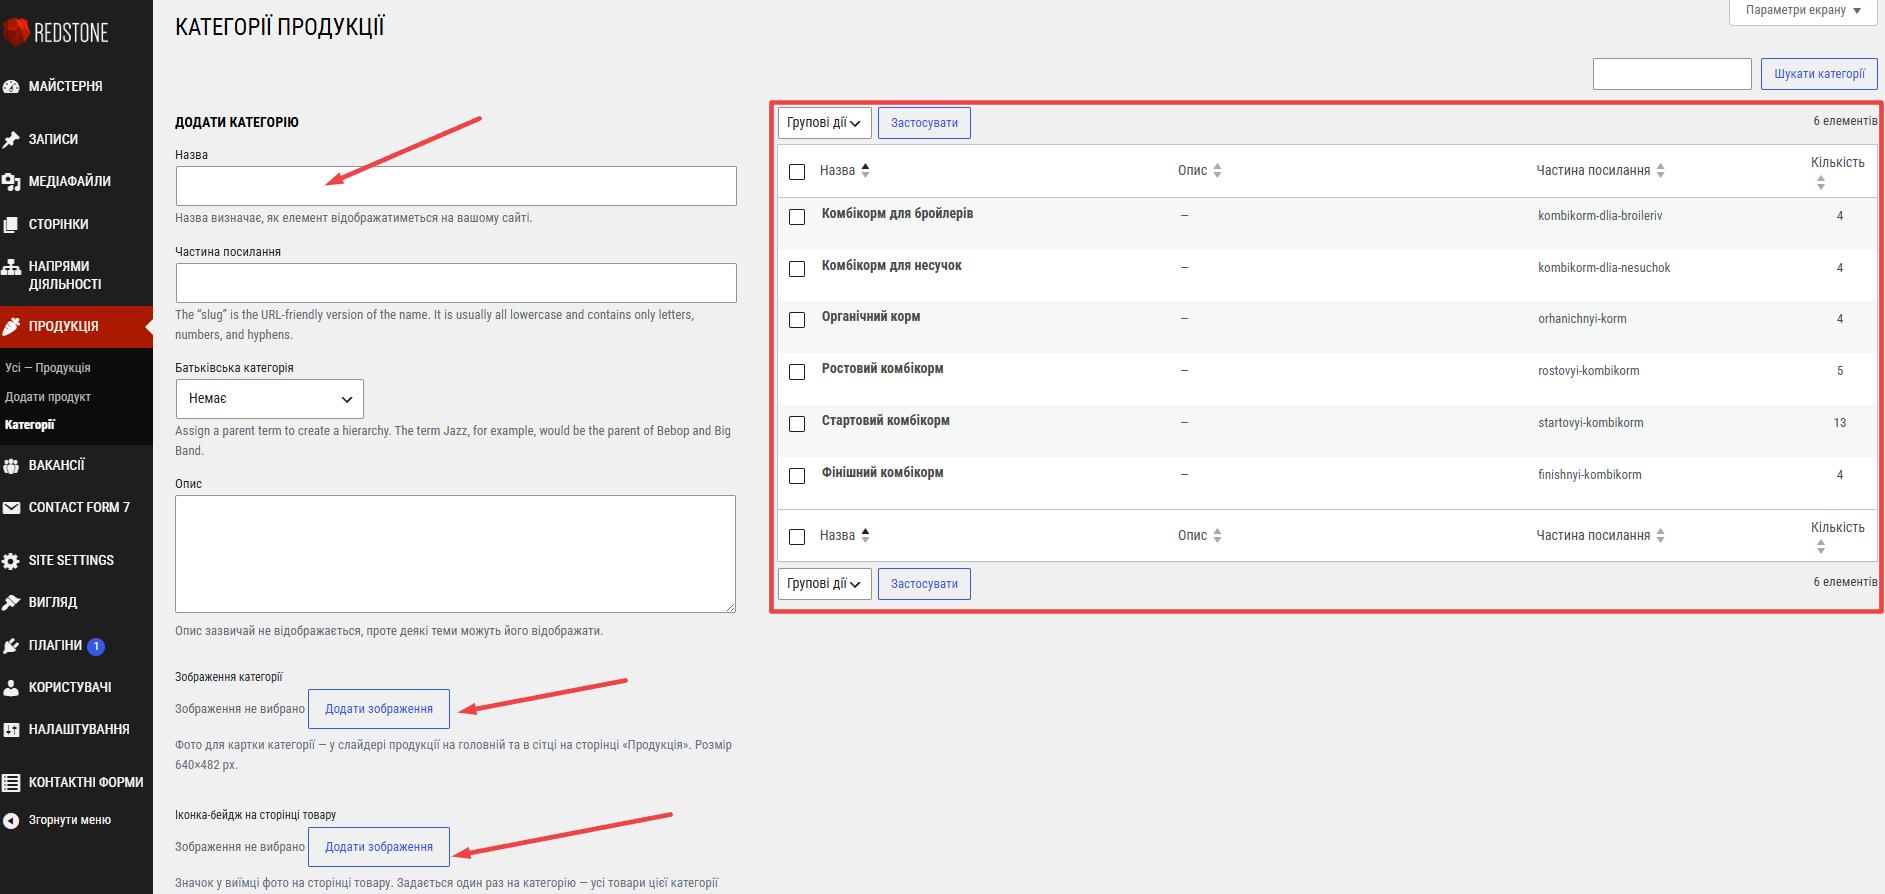1885x894 pixels.
Task: Open Плагіни plug icon in sidebar
Action: 11,646
